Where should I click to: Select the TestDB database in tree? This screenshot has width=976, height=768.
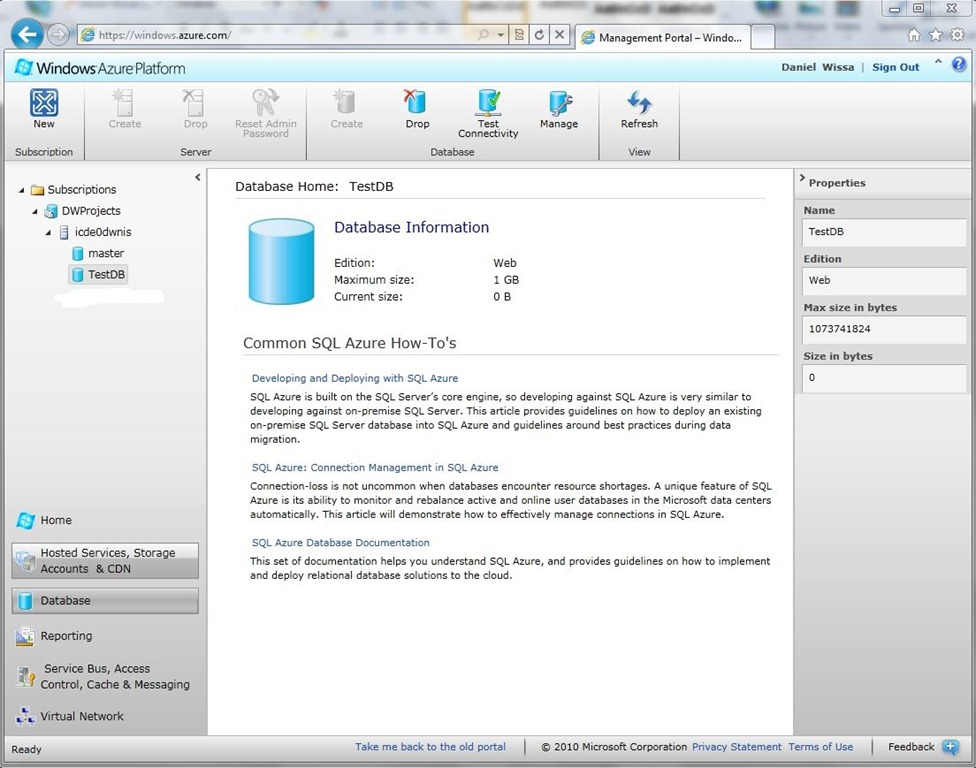pos(98,274)
